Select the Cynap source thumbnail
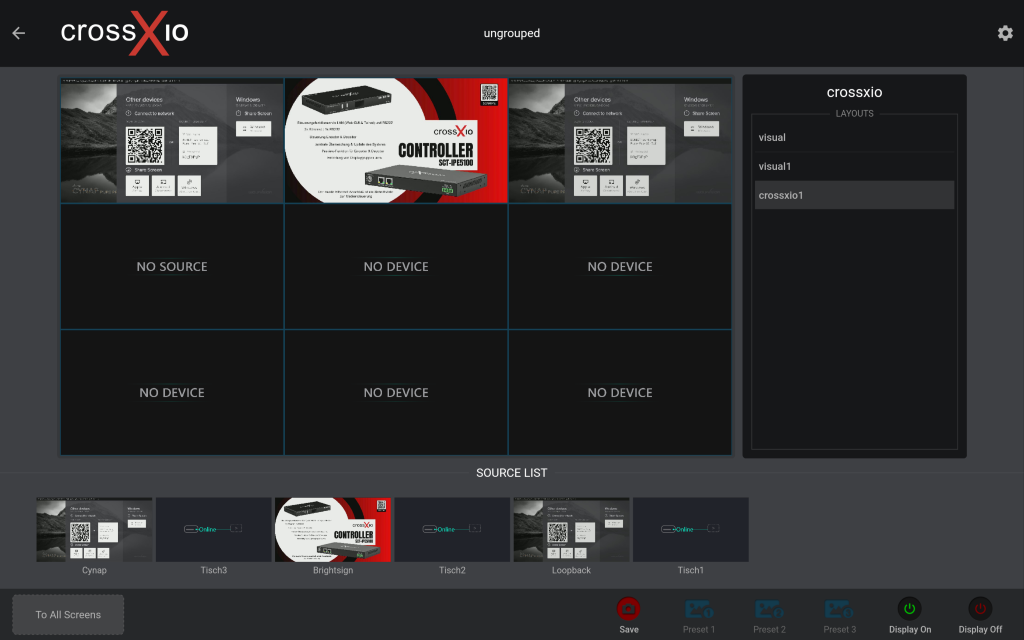The width and height of the screenshot is (1024, 640). tap(94, 529)
